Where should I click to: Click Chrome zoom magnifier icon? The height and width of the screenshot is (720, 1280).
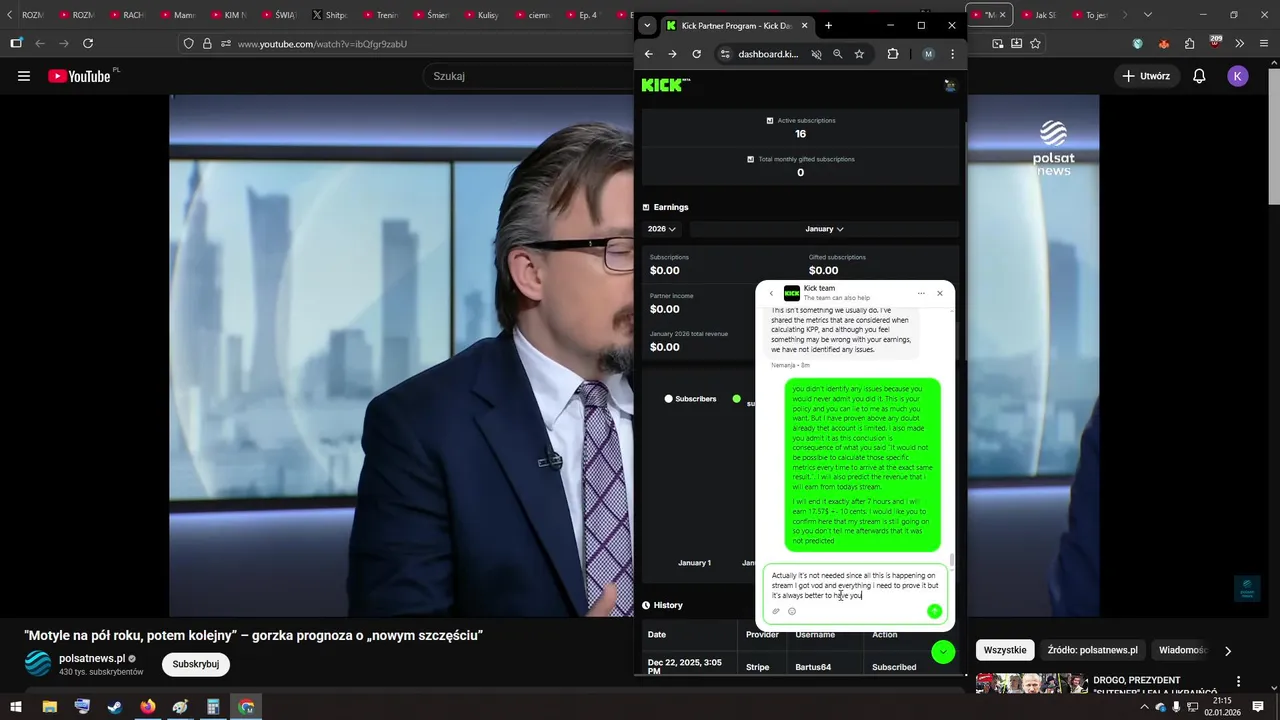coord(837,54)
